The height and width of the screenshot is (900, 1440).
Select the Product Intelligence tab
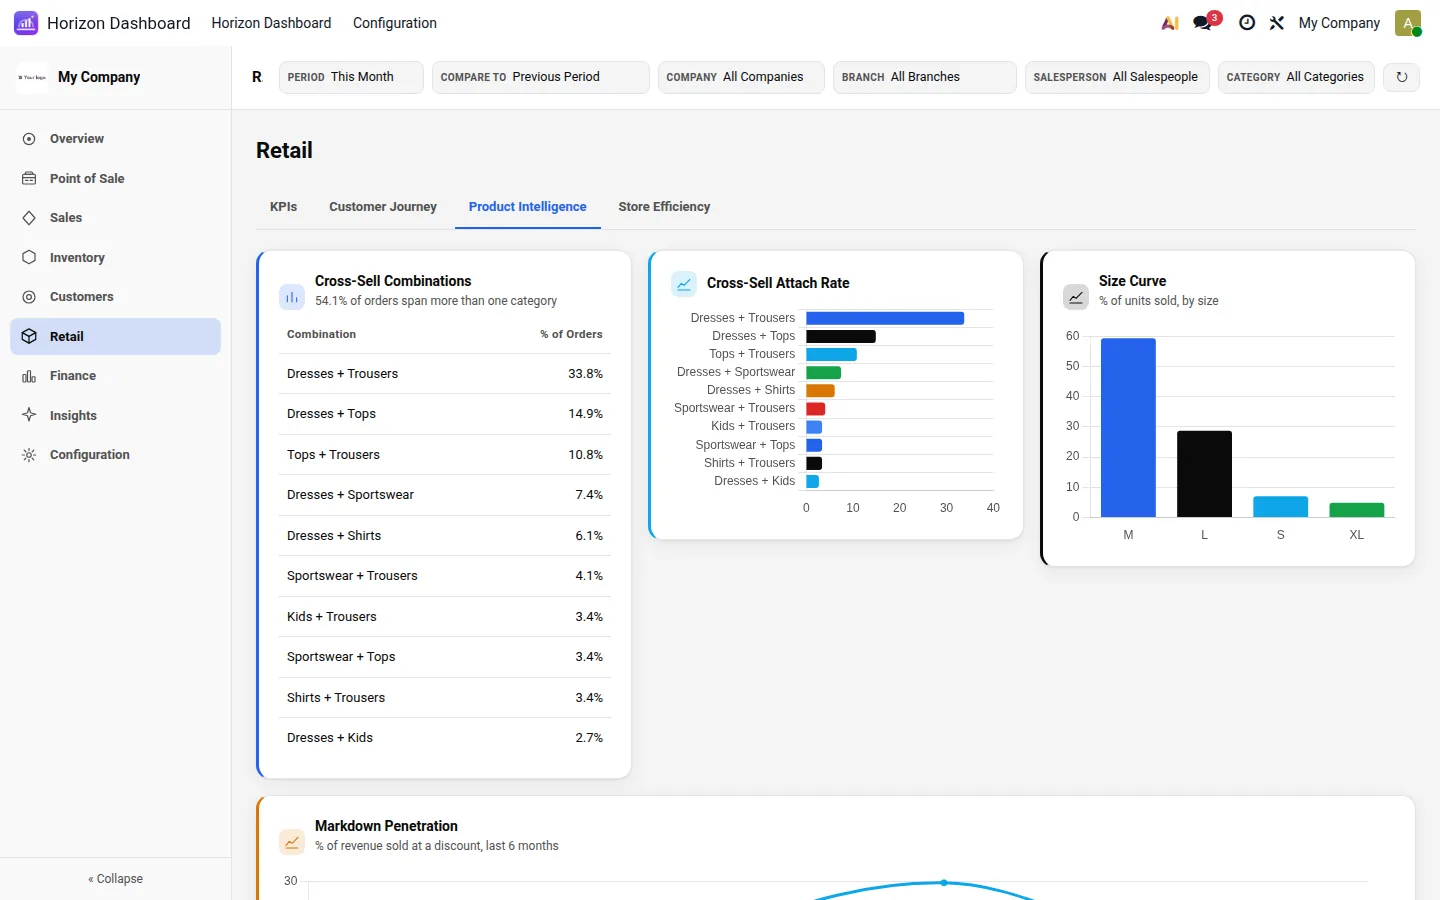528,207
